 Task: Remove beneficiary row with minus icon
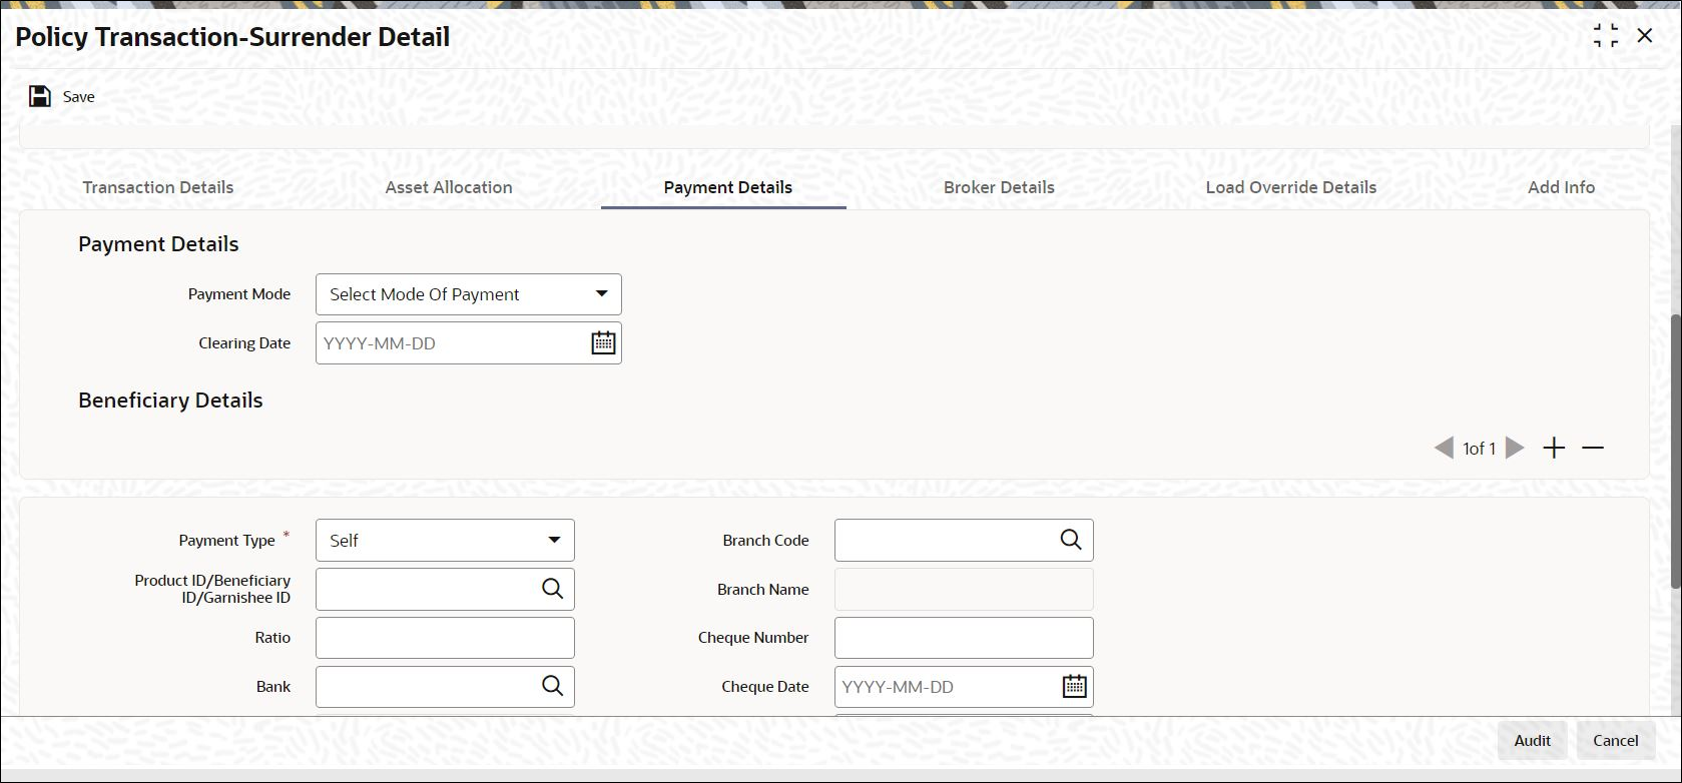click(1593, 448)
